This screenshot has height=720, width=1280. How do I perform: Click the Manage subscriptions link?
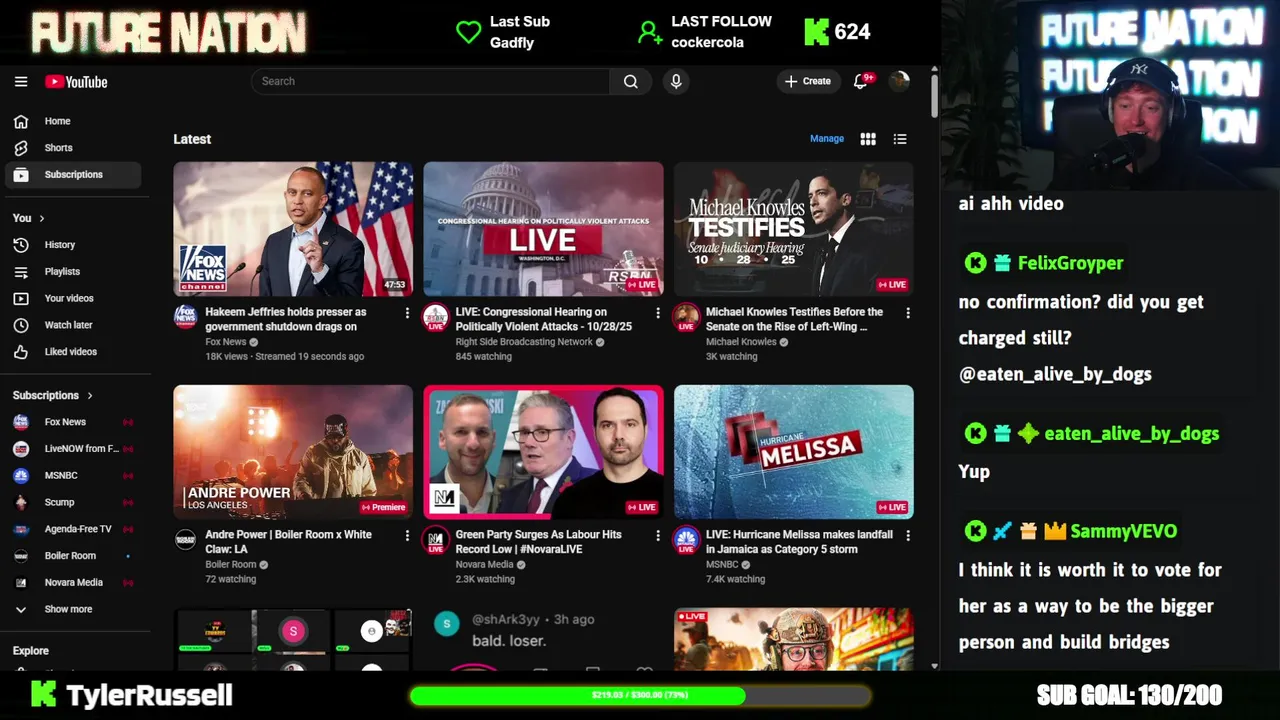827,139
